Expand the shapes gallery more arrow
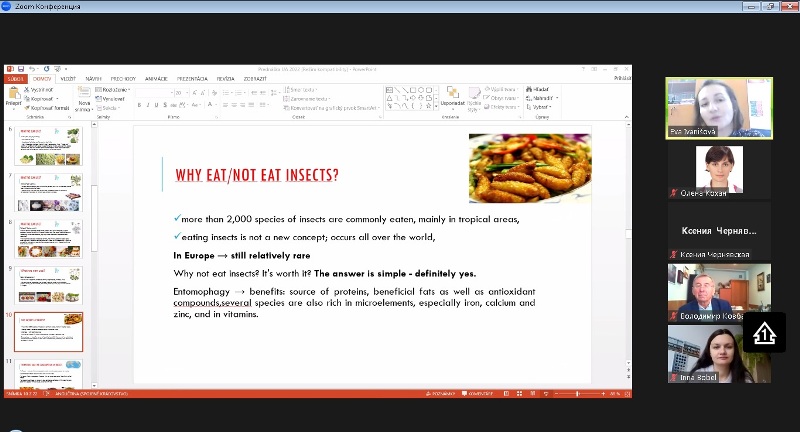Screen dimensions: 800x432 (436, 106)
